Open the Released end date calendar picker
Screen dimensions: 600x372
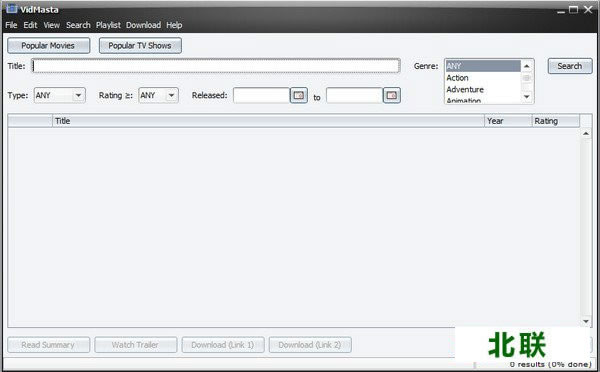pyautogui.click(x=391, y=95)
